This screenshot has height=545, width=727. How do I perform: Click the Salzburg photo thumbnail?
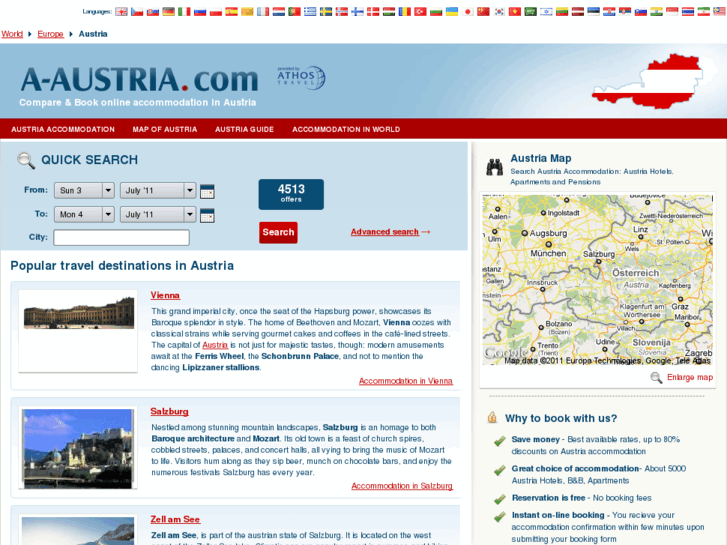coord(78,448)
